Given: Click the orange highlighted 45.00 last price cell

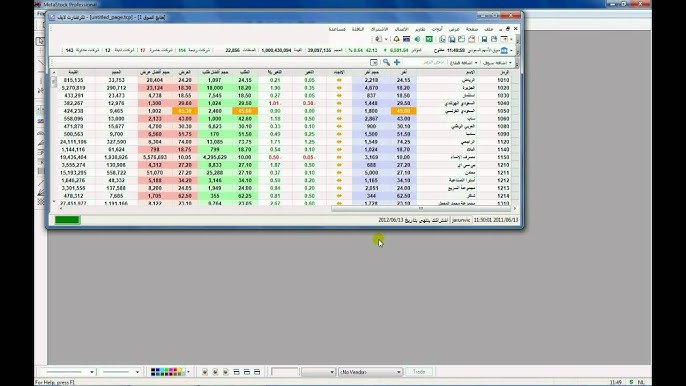Looking at the screenshot, I should 403,111.
